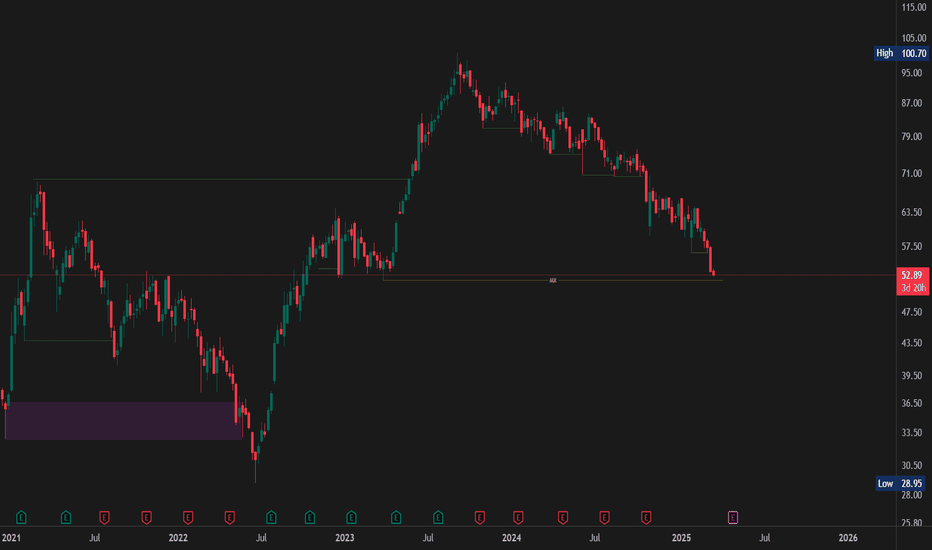
Task: Click the Jul label between 2025 and 2026
Action: click(x=764, y=538)
